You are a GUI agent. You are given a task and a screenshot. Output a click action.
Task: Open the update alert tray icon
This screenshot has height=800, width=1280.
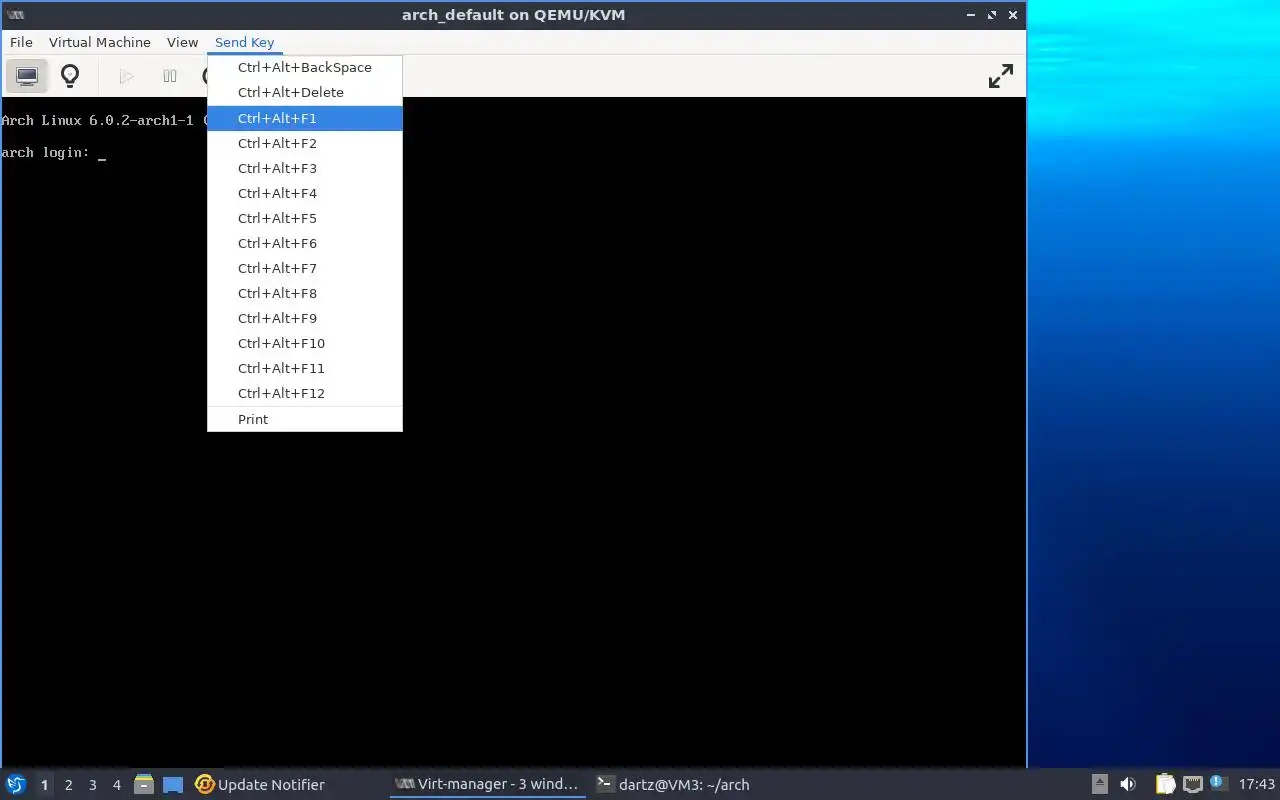pyautogui.click(x=1217, y=783)
